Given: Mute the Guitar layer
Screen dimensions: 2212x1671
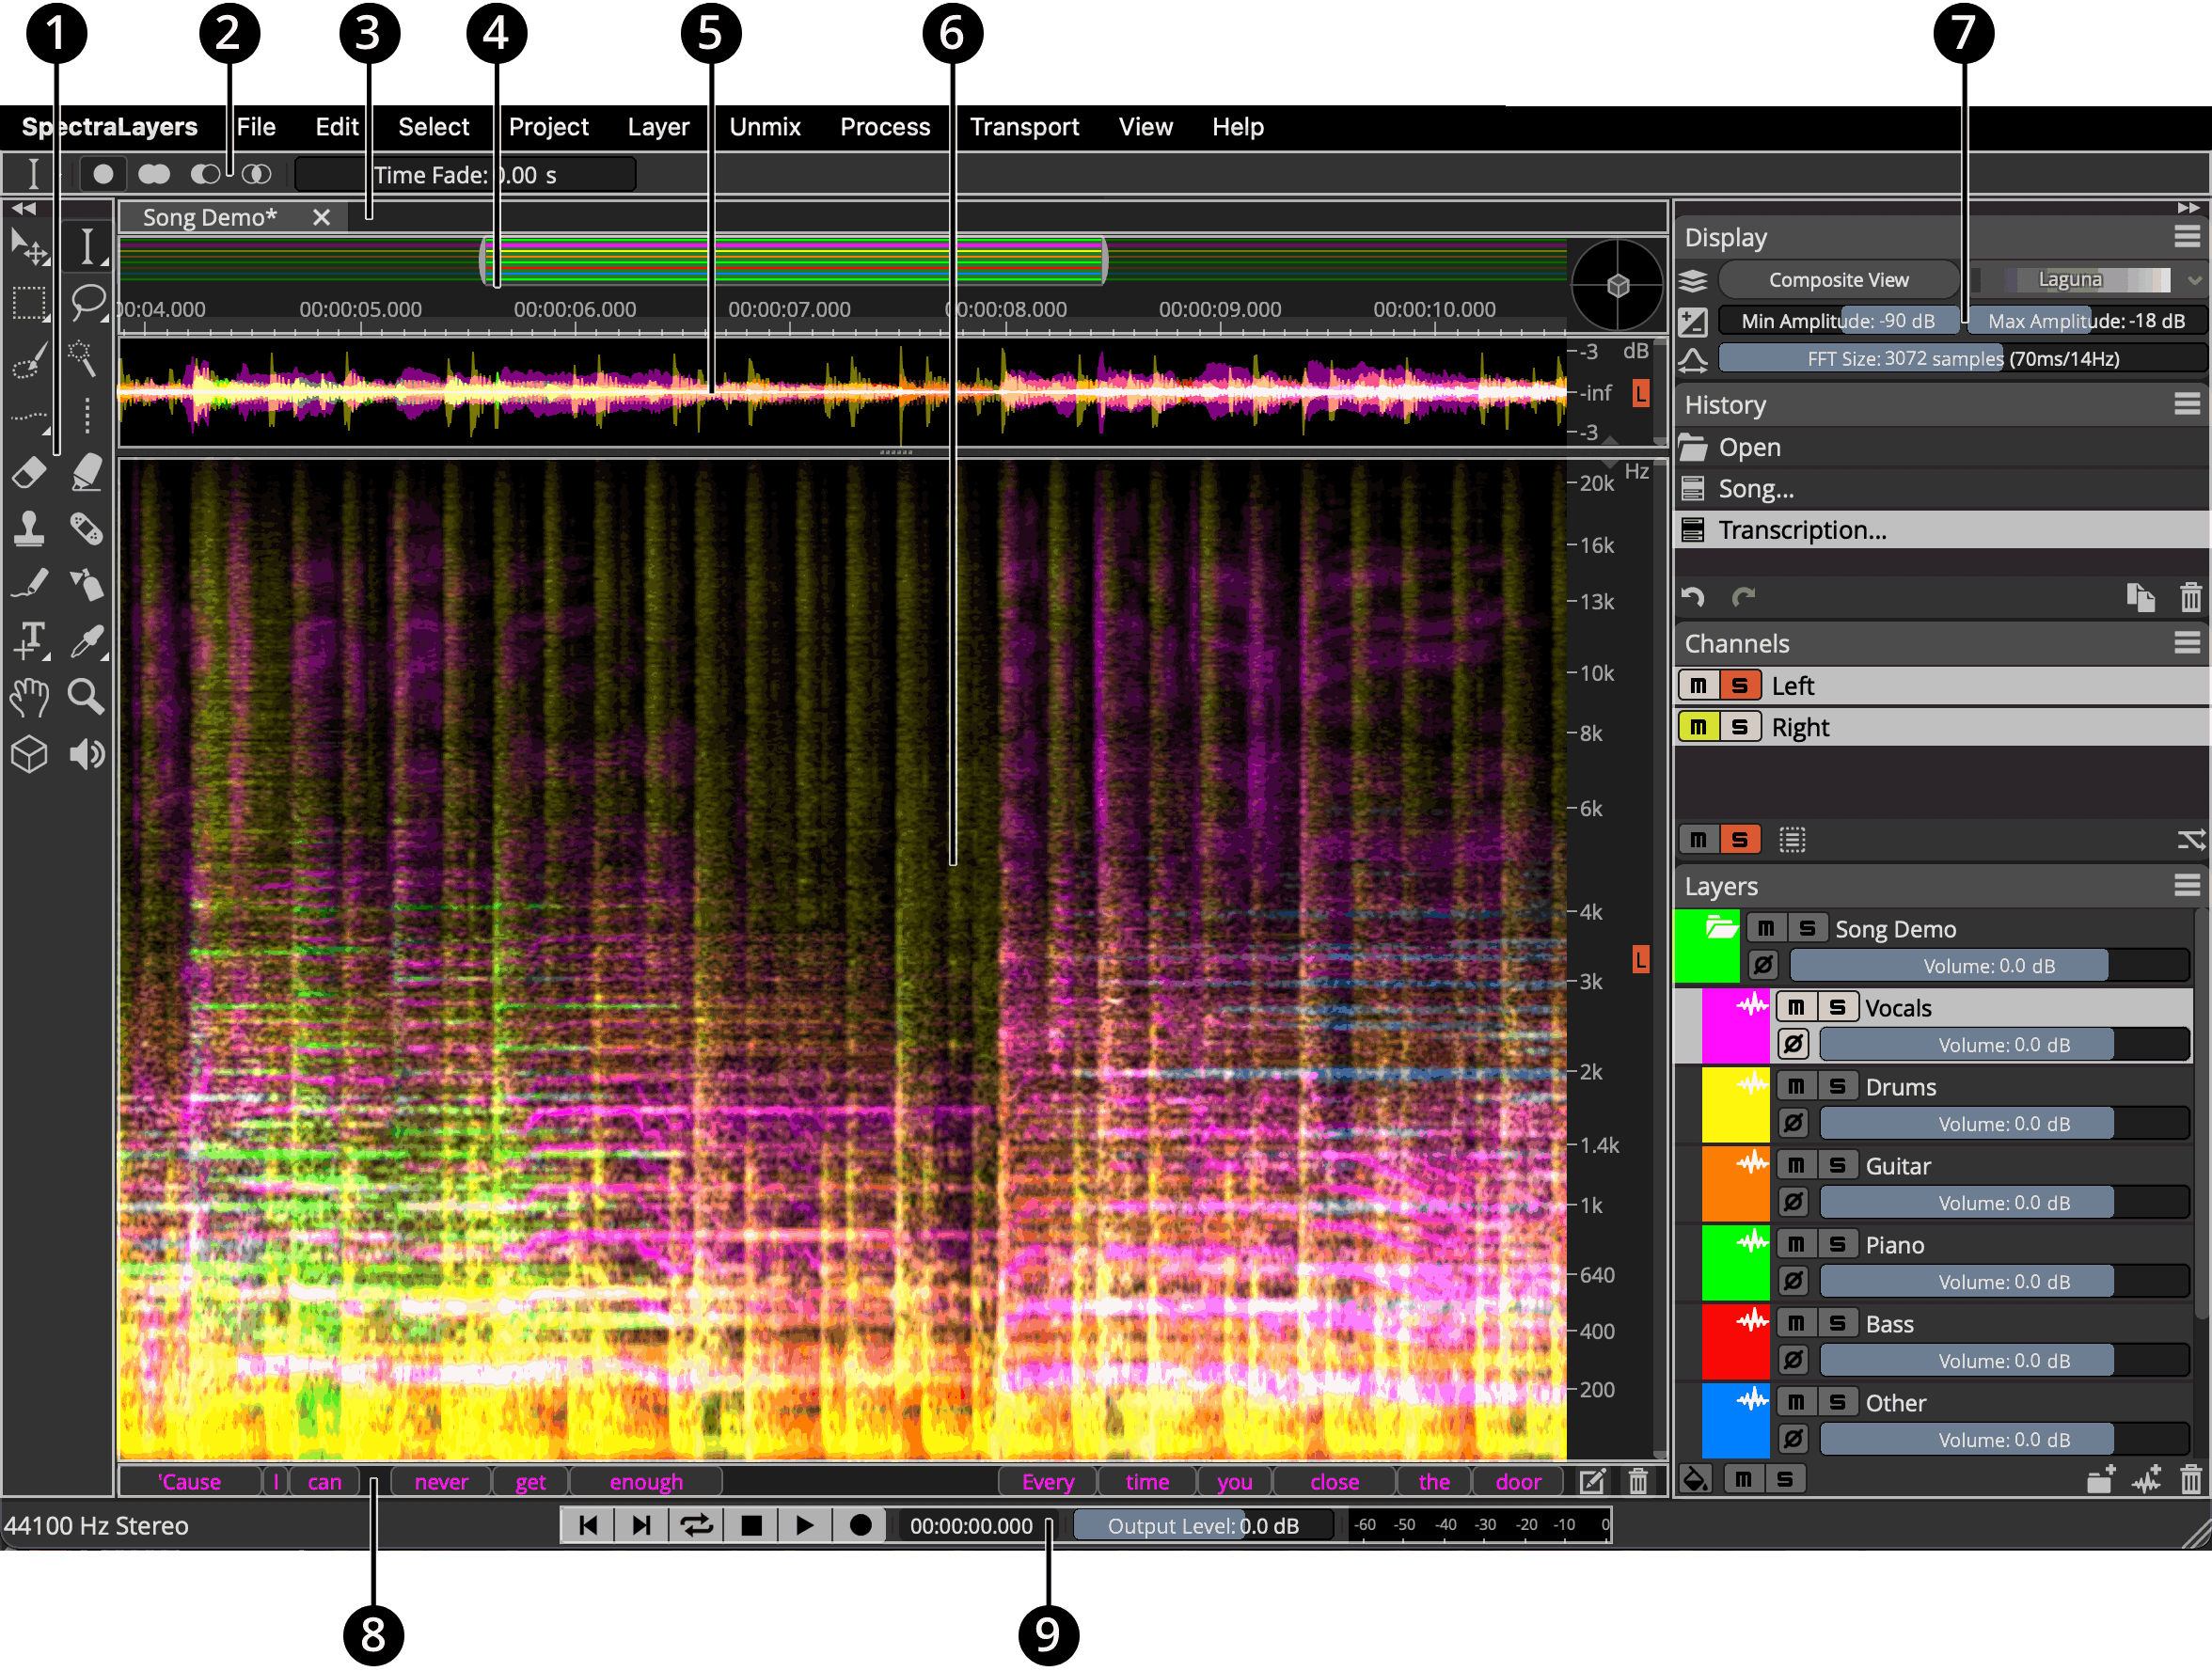Looking at the screenshot, I should pyautogui.click(x=1797, y=1165).
